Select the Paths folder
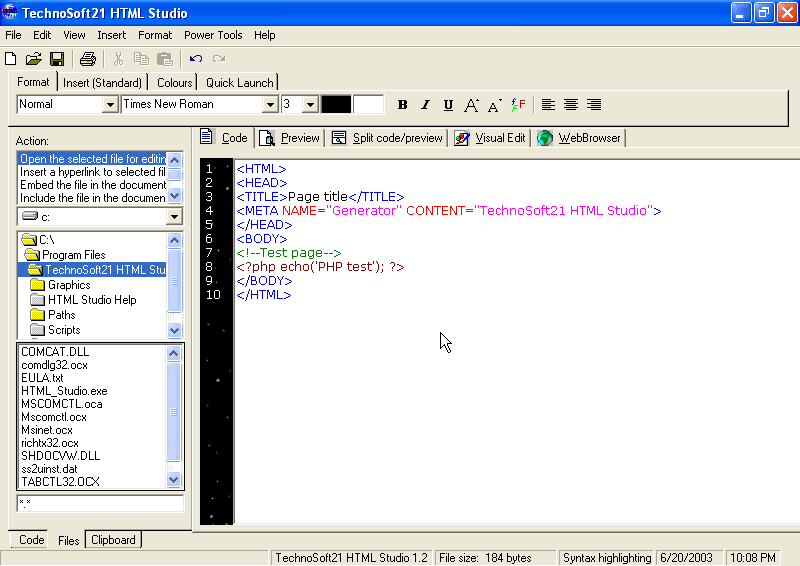Image resolution: width=800 pixels, height=566 pixels. (x=53, y=315)
